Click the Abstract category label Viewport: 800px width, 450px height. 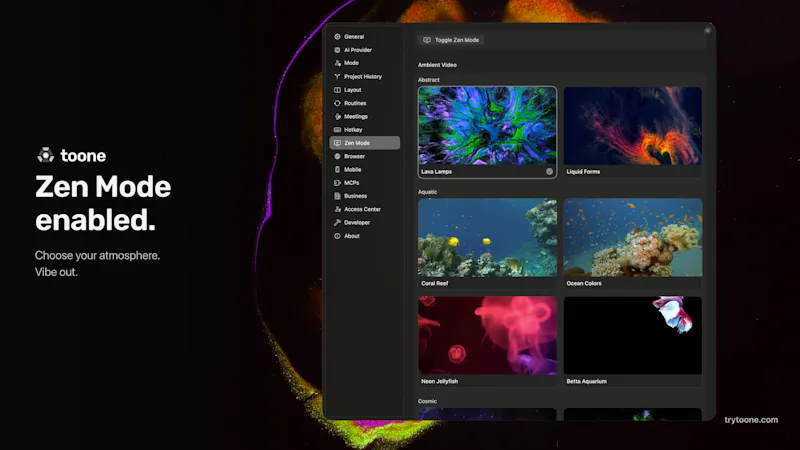click(x=429, y=80)
